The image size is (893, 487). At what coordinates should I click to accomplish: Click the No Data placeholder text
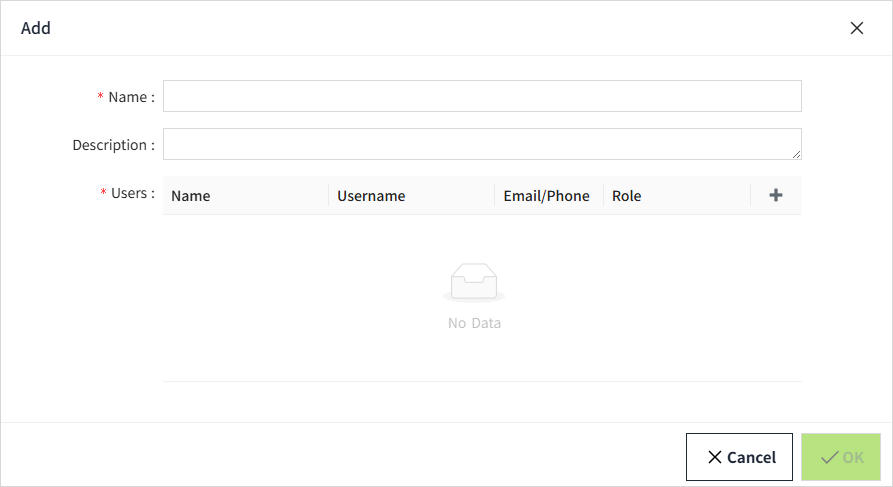click(x=474, y=323)
